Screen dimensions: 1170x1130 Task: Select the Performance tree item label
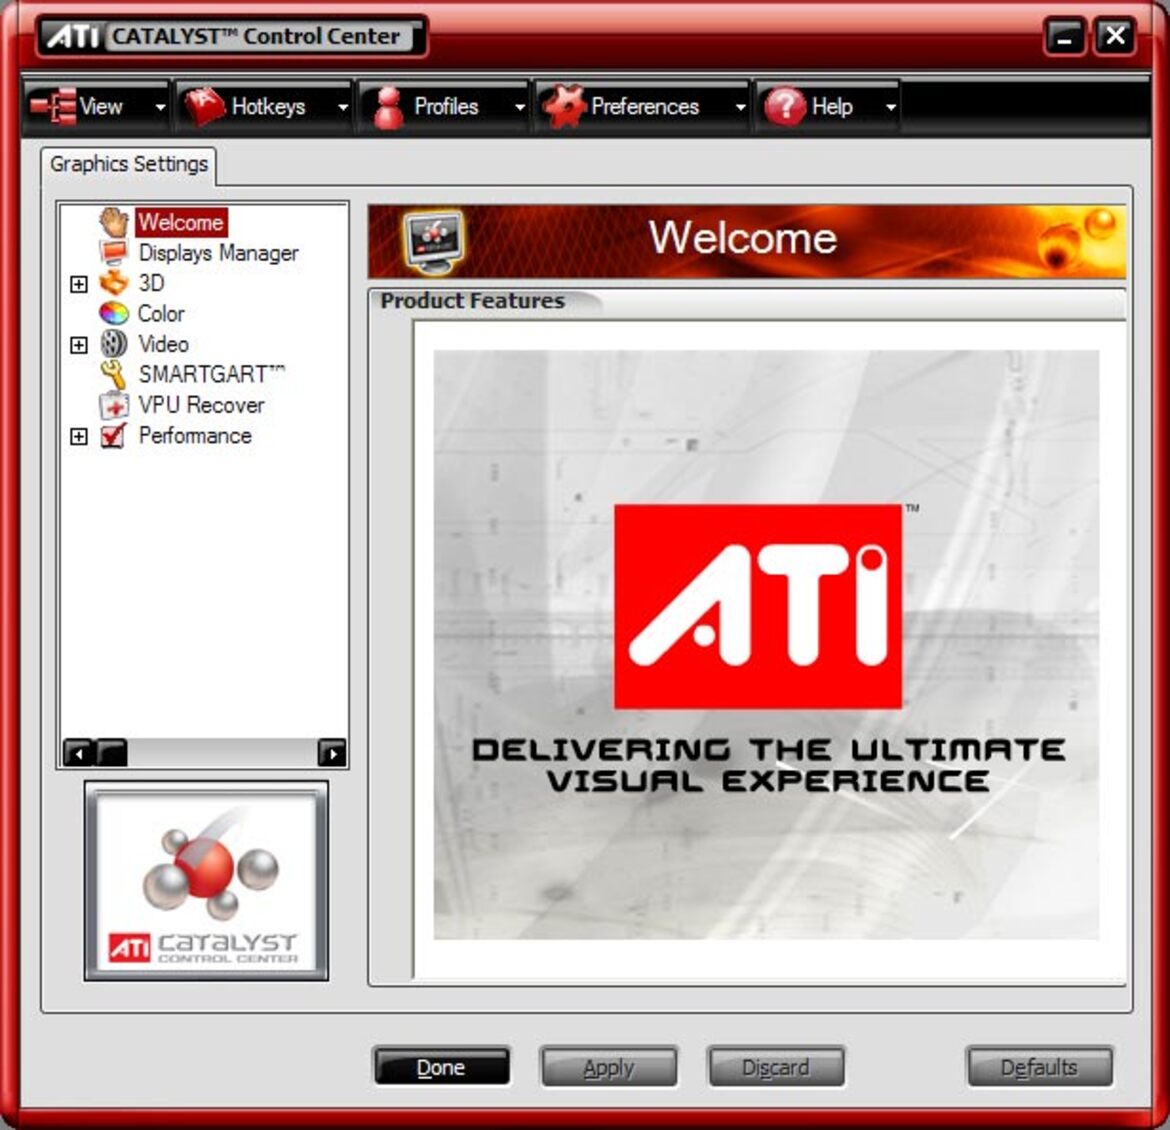point(195,435)
